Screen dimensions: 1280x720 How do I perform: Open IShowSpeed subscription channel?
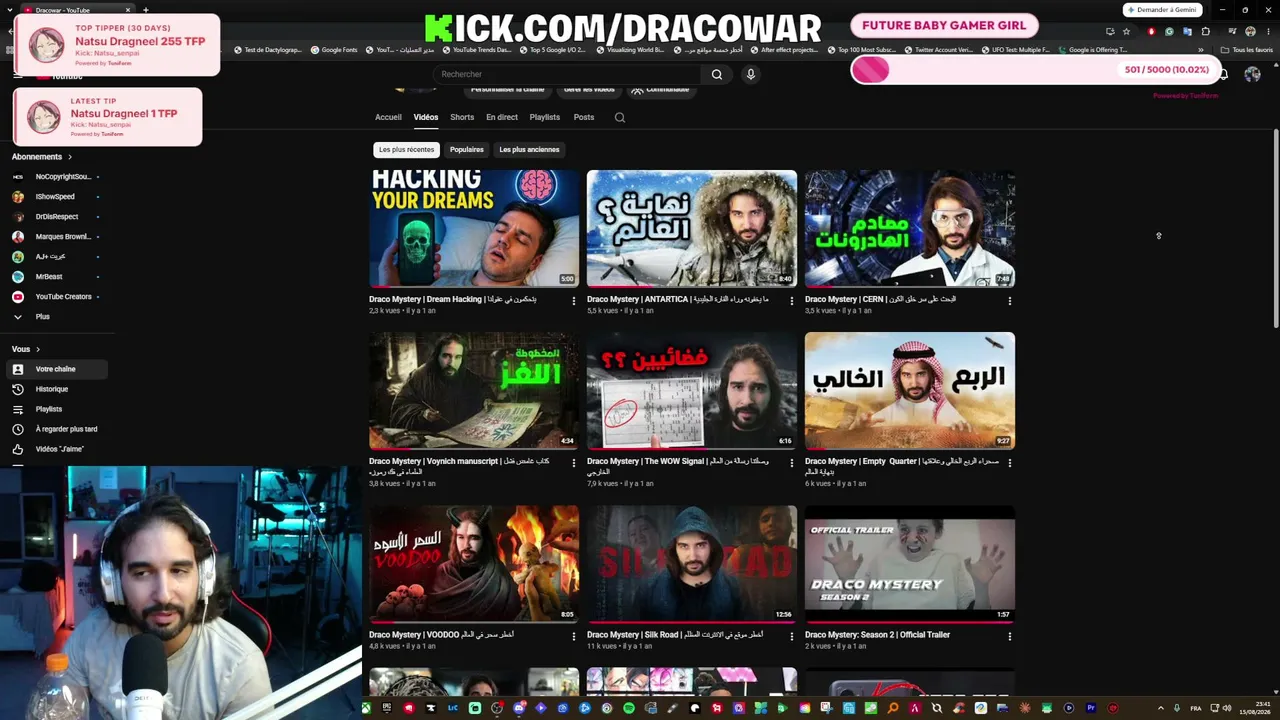[x=57, y=197]
